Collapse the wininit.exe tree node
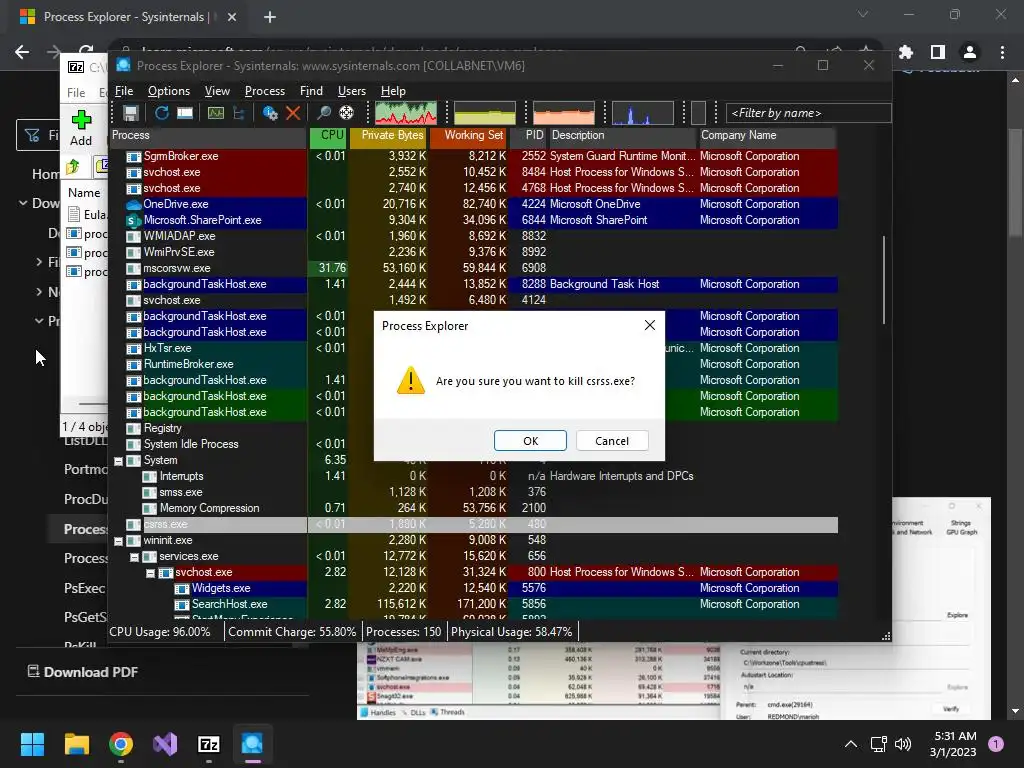 [x=118, y=541]
